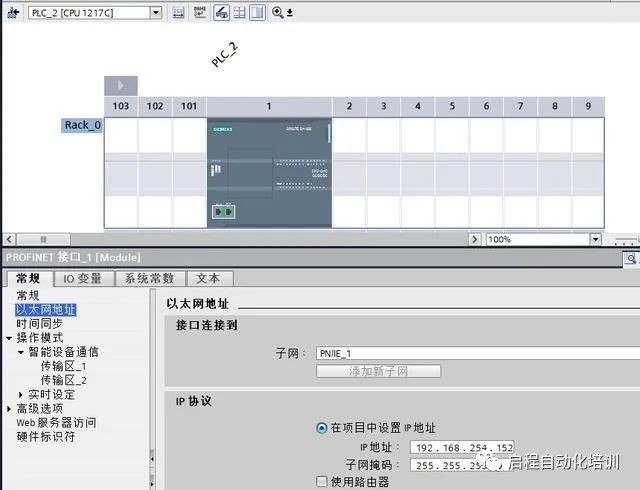Switch to the 系统常数 tab
640x490 pixels.
[150, 278]
